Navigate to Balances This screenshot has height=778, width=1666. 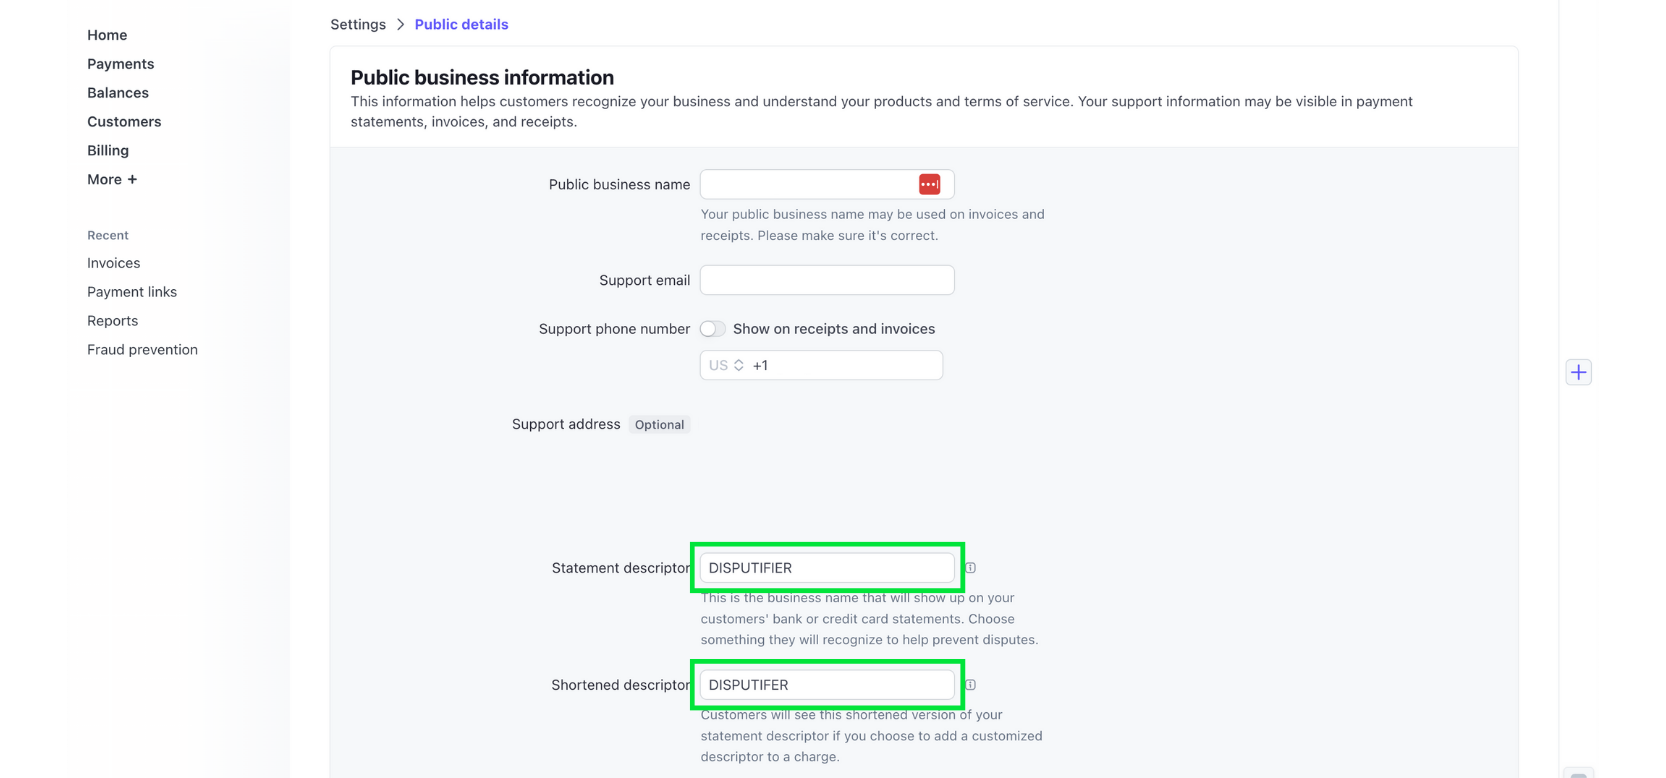118,93
